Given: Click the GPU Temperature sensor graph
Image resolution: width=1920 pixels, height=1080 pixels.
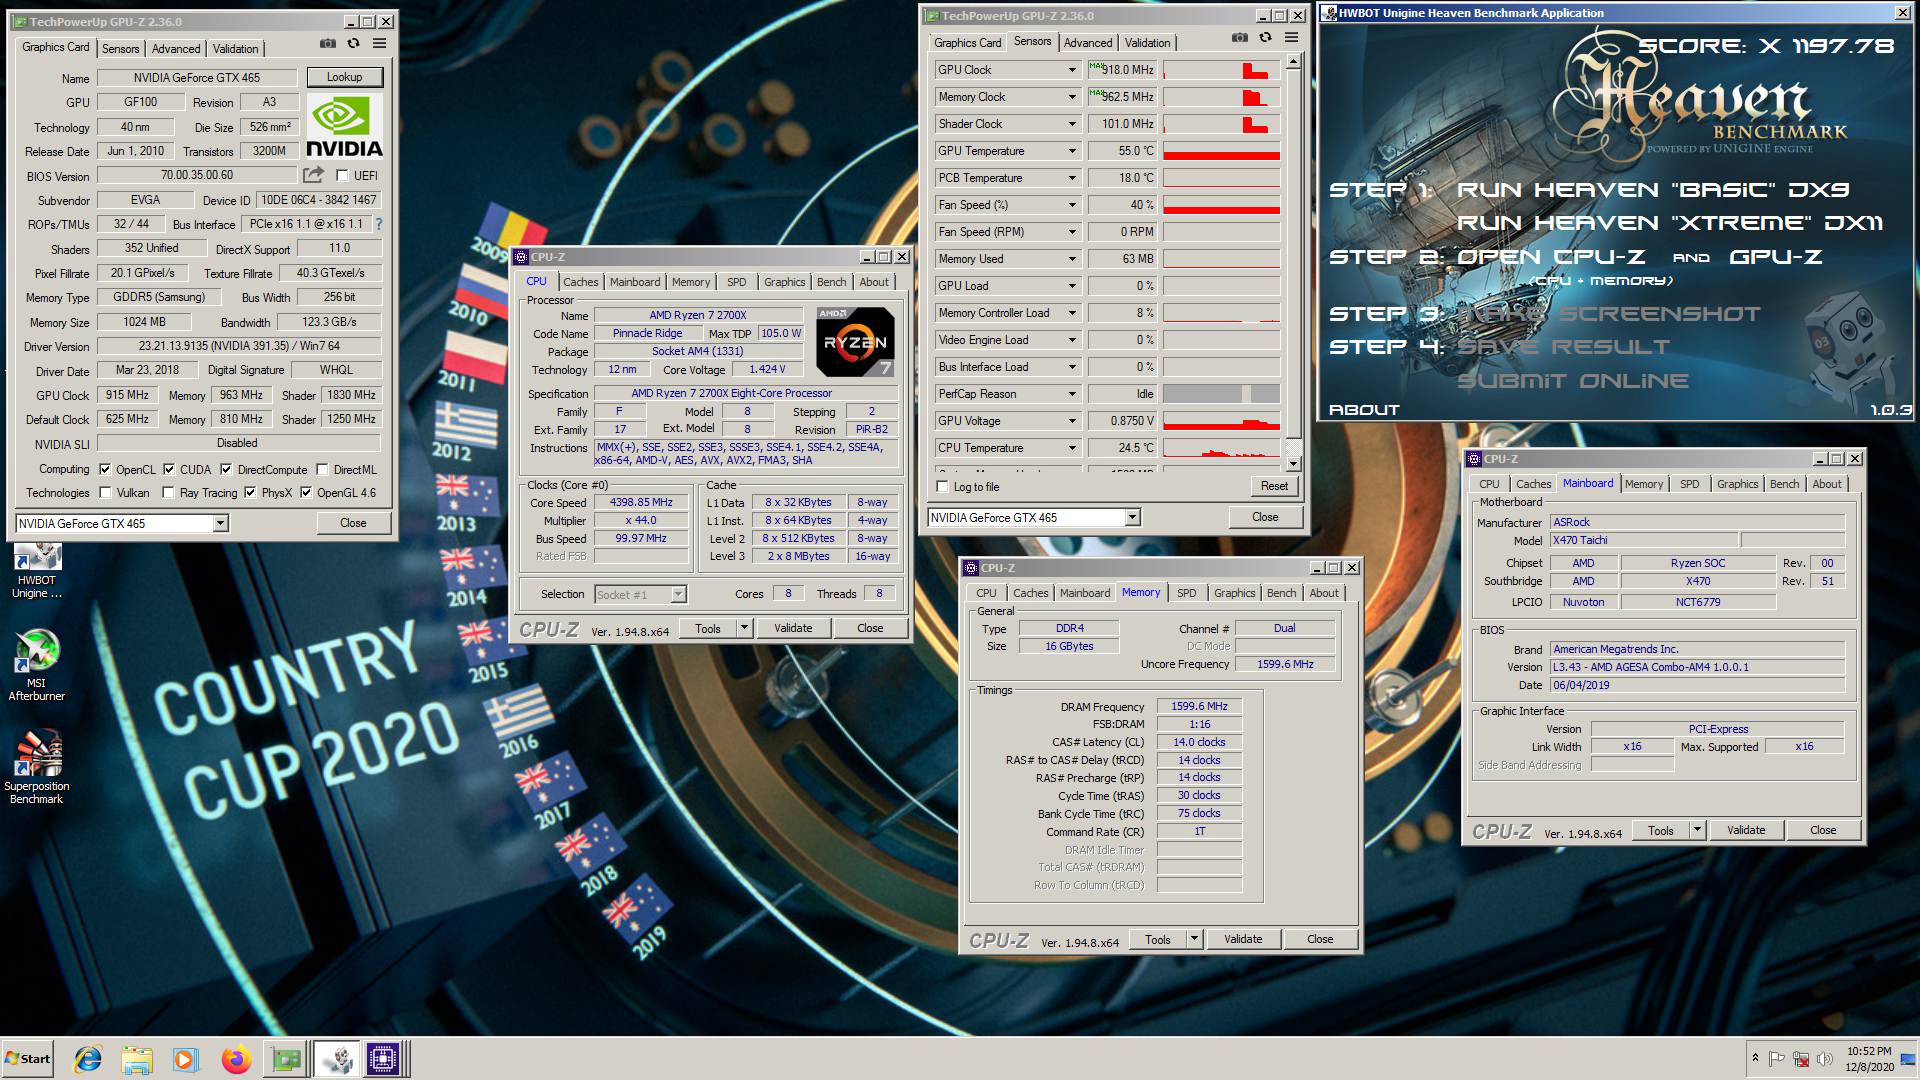Looking at the screenshot, I should coord(1221,151).
